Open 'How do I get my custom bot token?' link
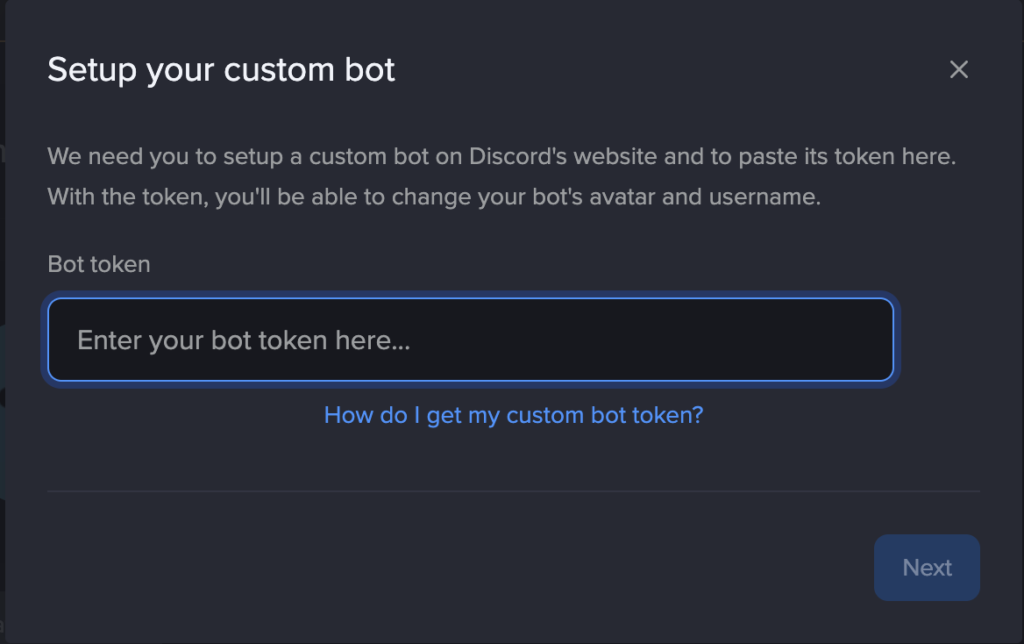Image resolution: width=1024 pixels, height=644 pixels. (x=513, y=415)
